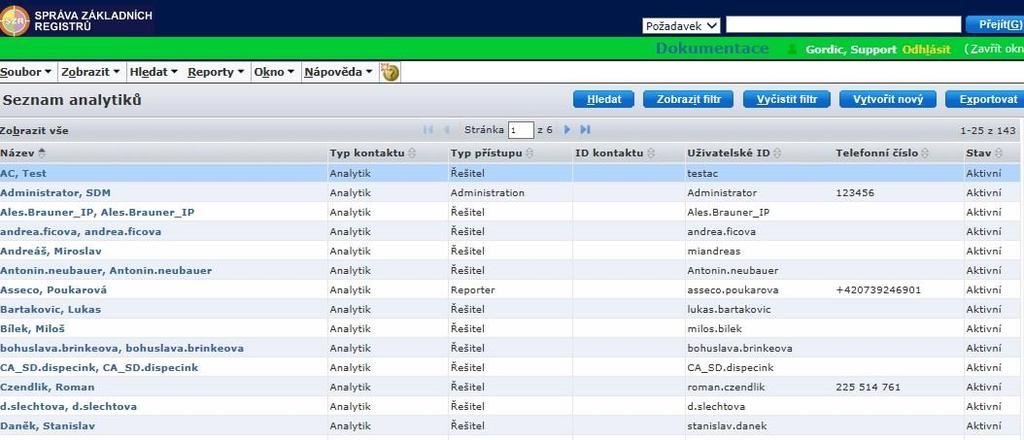Click the user icon beside Gordic, Support
The image size is (1024, 440).
tap(793, 50)
